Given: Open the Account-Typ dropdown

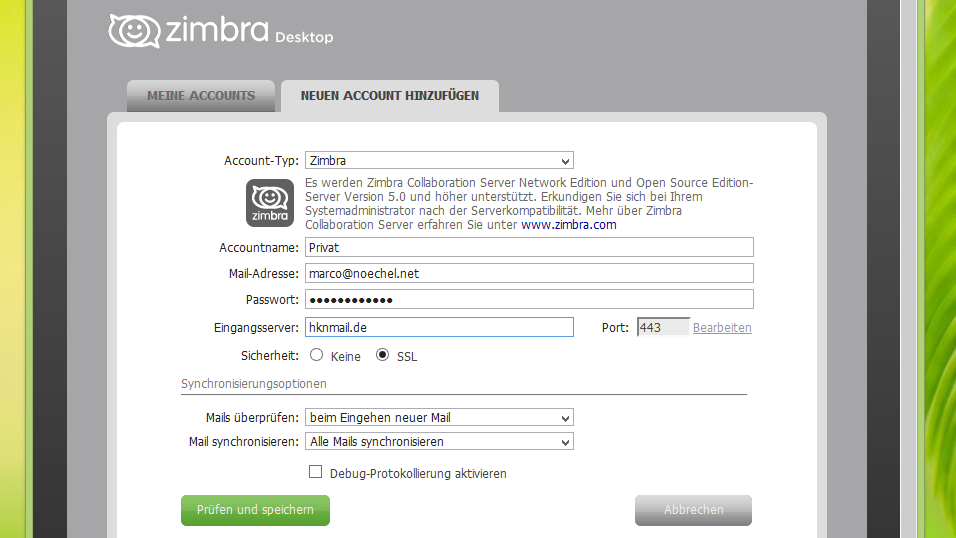Looking at the screenshot, I should click(439, 160).
